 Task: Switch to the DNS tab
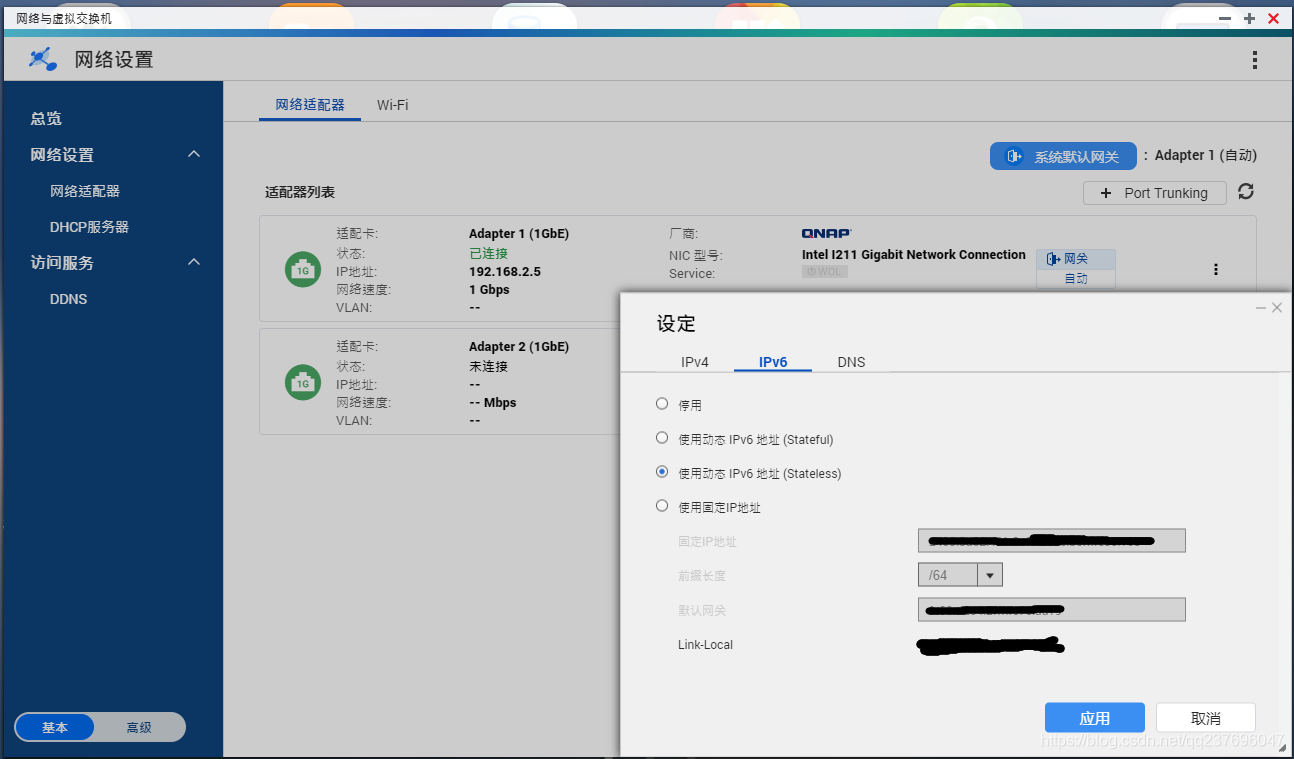851,362
